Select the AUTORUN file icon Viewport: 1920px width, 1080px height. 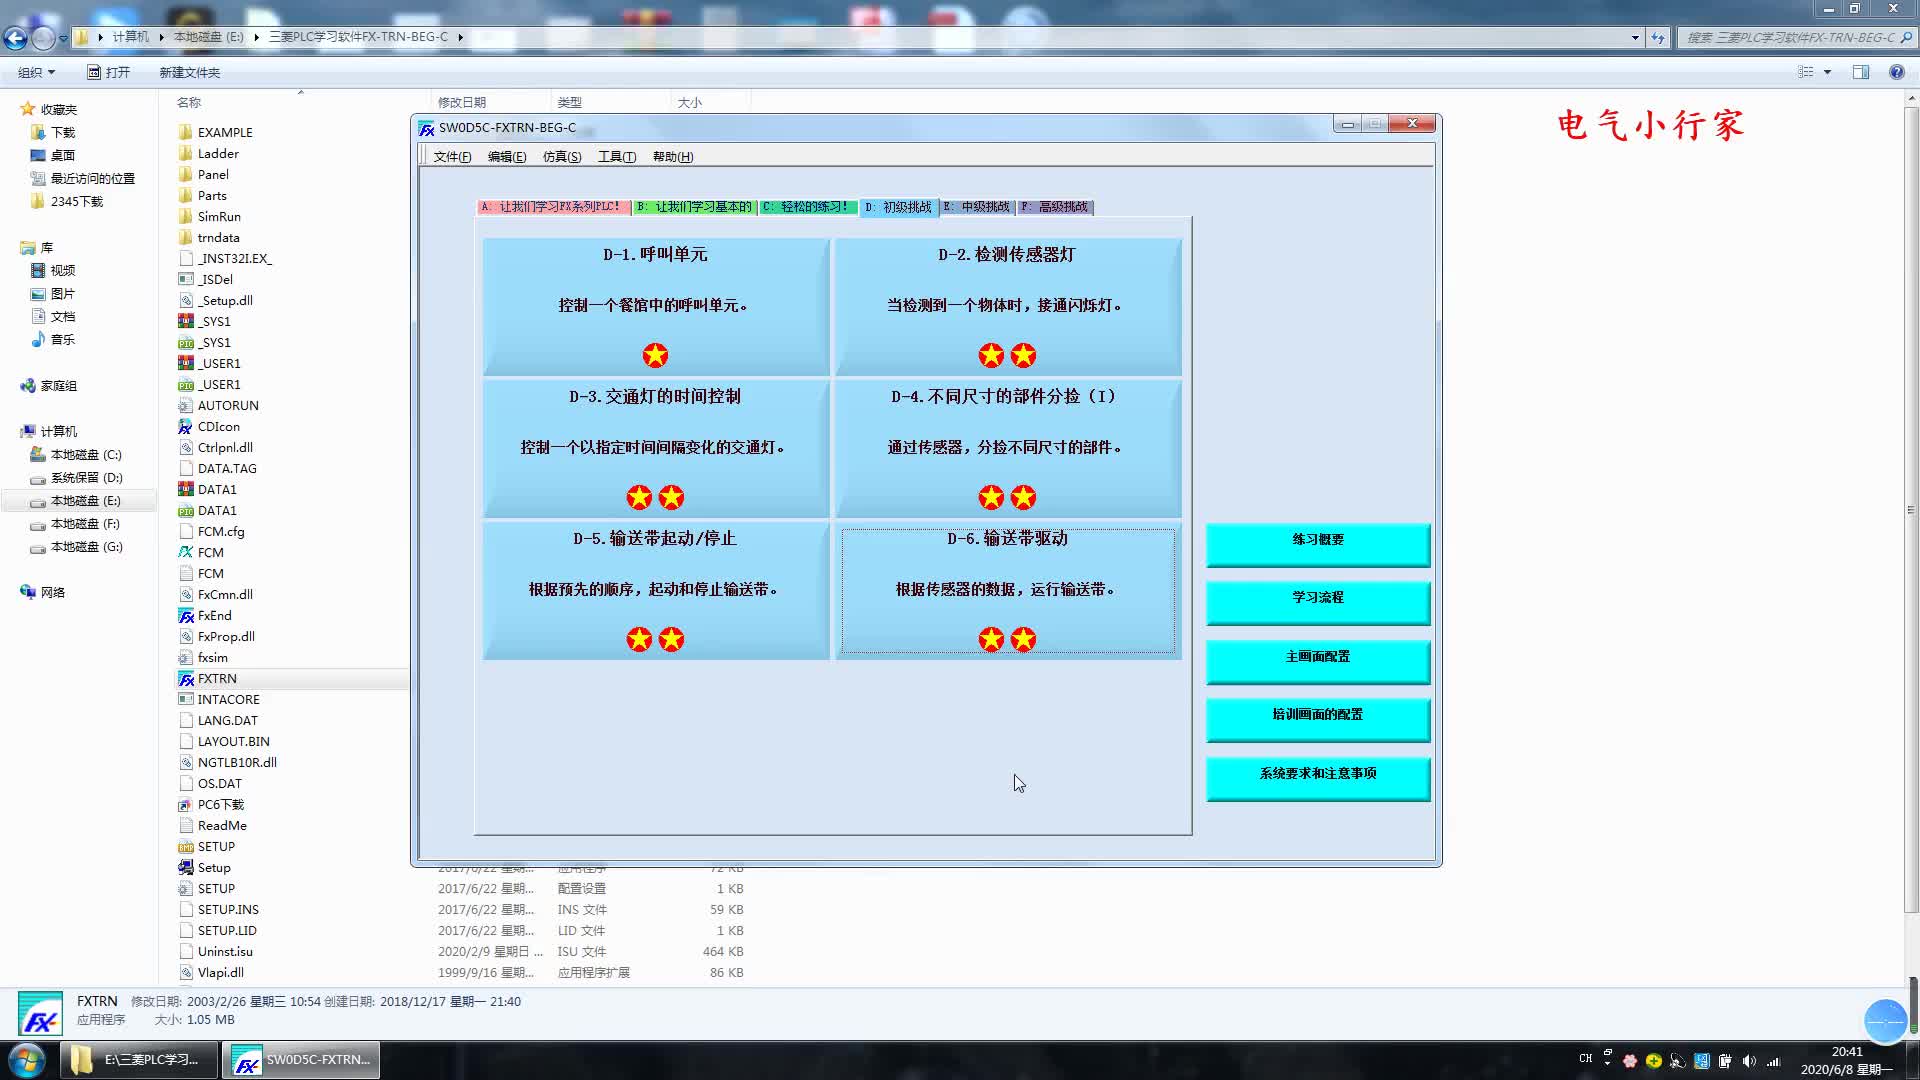click(185, 405)
